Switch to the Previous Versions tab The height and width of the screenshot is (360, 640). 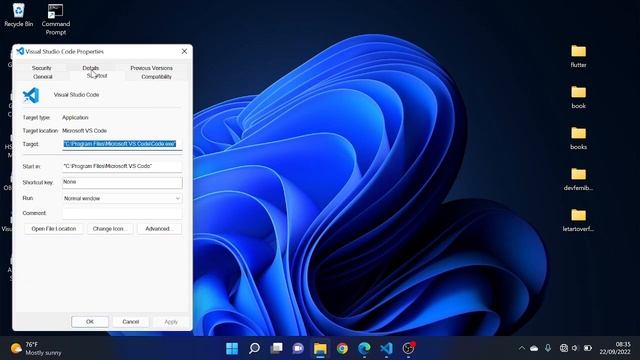(151, 68)
